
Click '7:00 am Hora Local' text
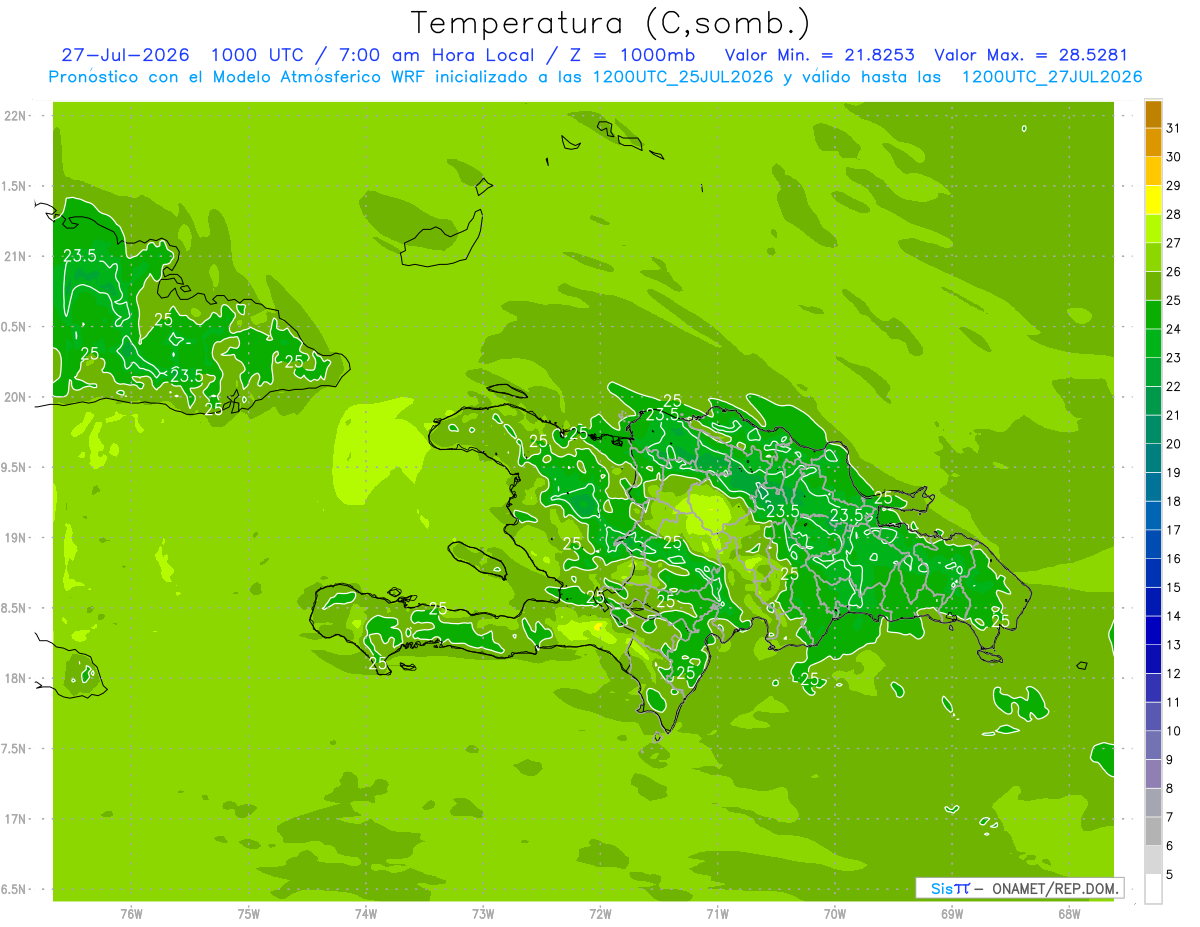pos(438,55)
